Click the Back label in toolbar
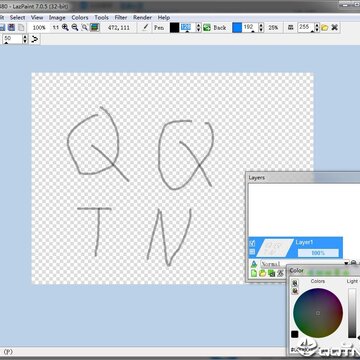 click(x=220, y=28)
